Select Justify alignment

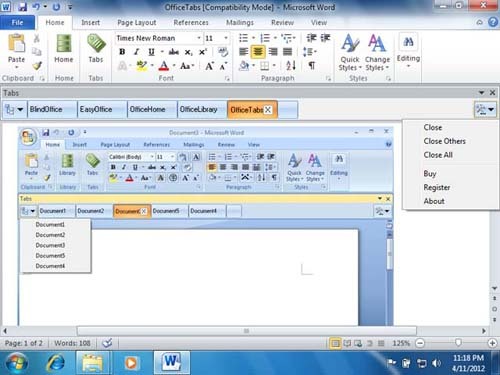pyautogui.click(x=287, y=52)
